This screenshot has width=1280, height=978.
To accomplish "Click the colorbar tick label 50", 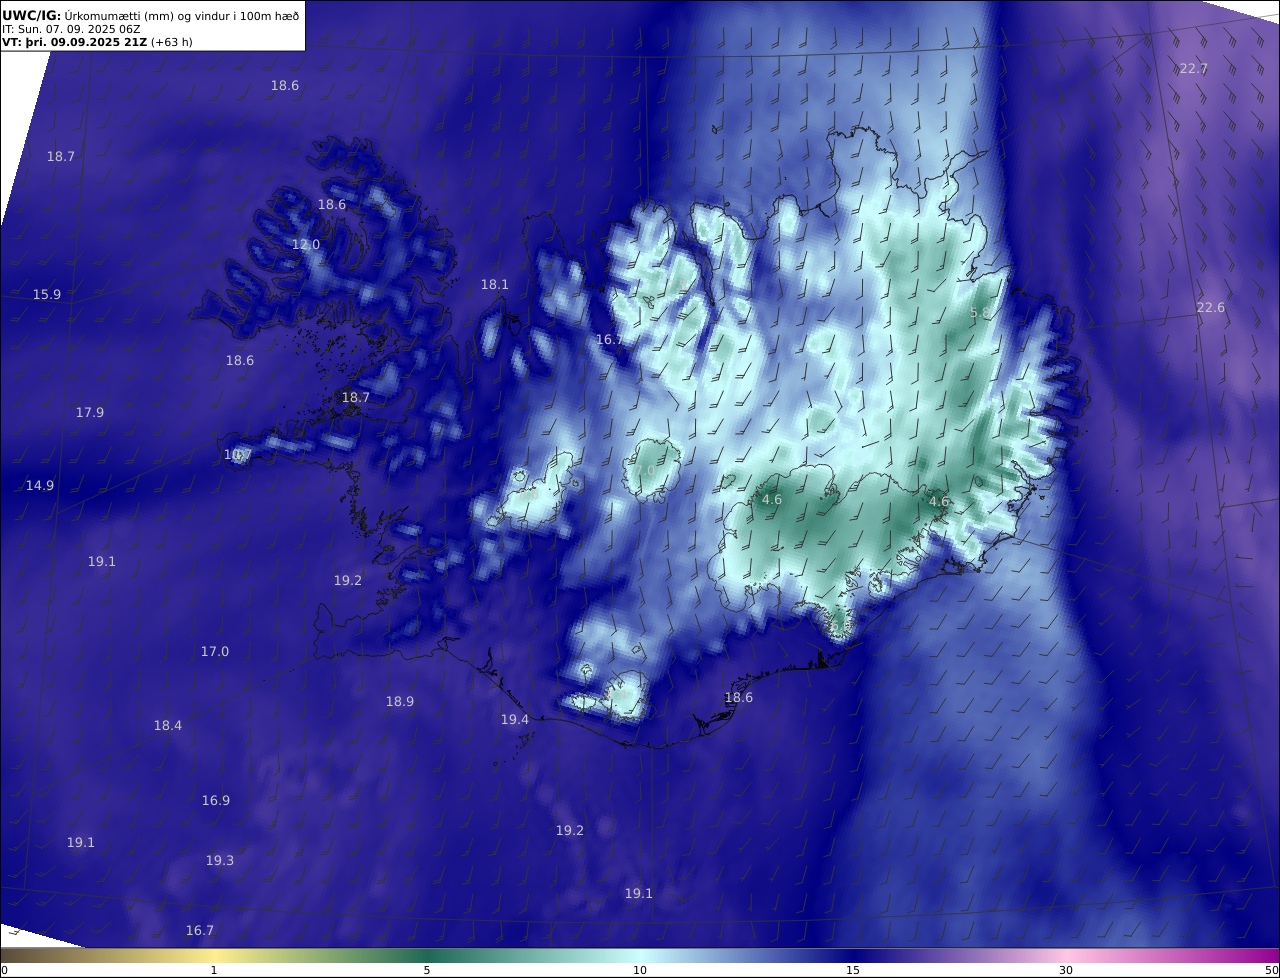I will click(x=1271, y=970).
